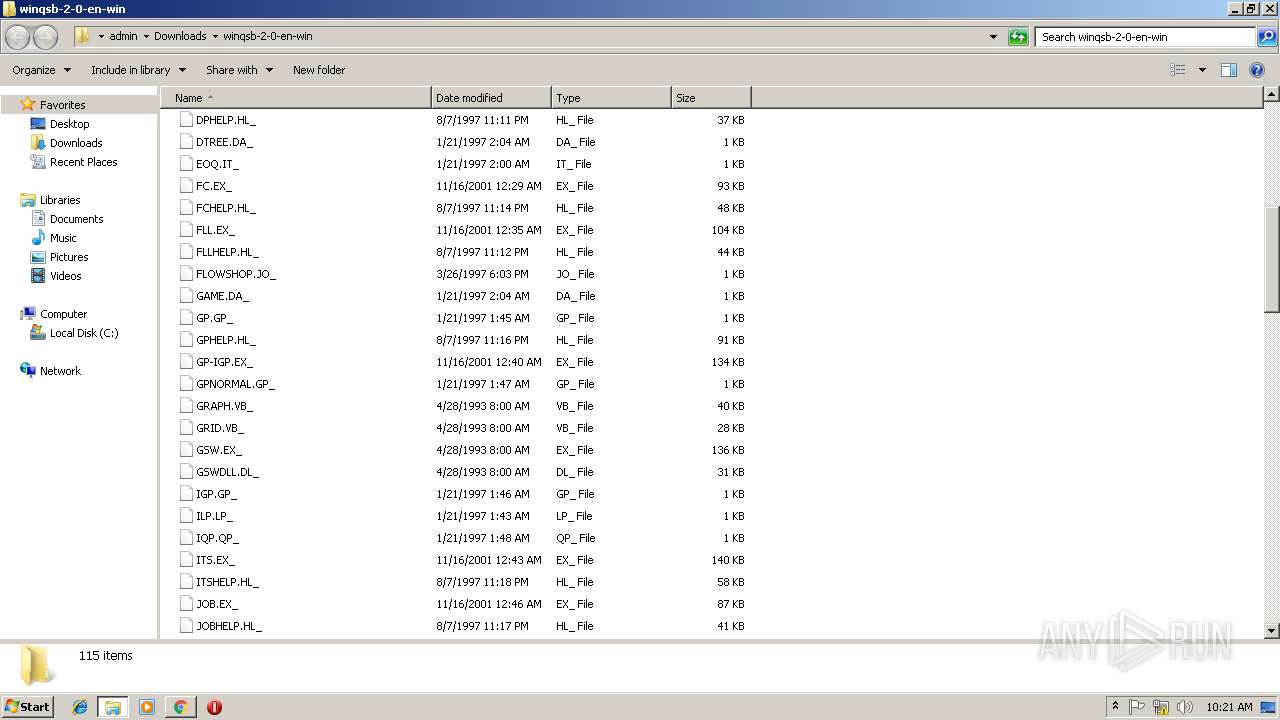Open the Organize menu
The width and height of the screenshot is (1280, 720).
click(x=41, y=70)
